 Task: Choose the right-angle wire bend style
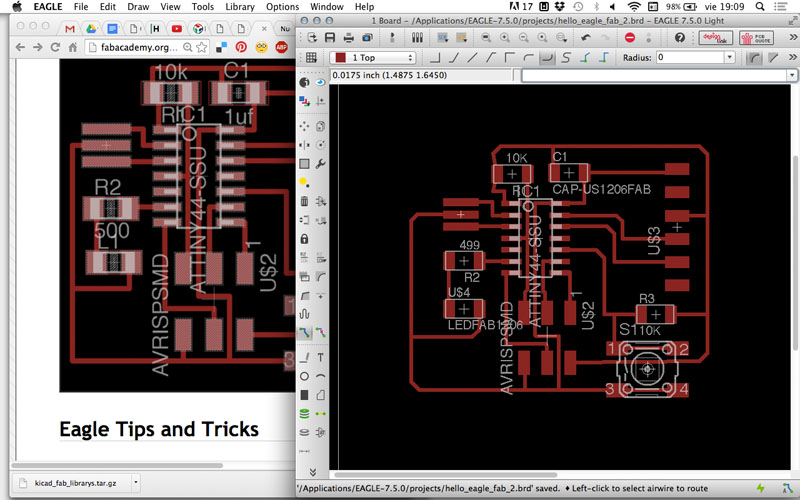point(435,58)
